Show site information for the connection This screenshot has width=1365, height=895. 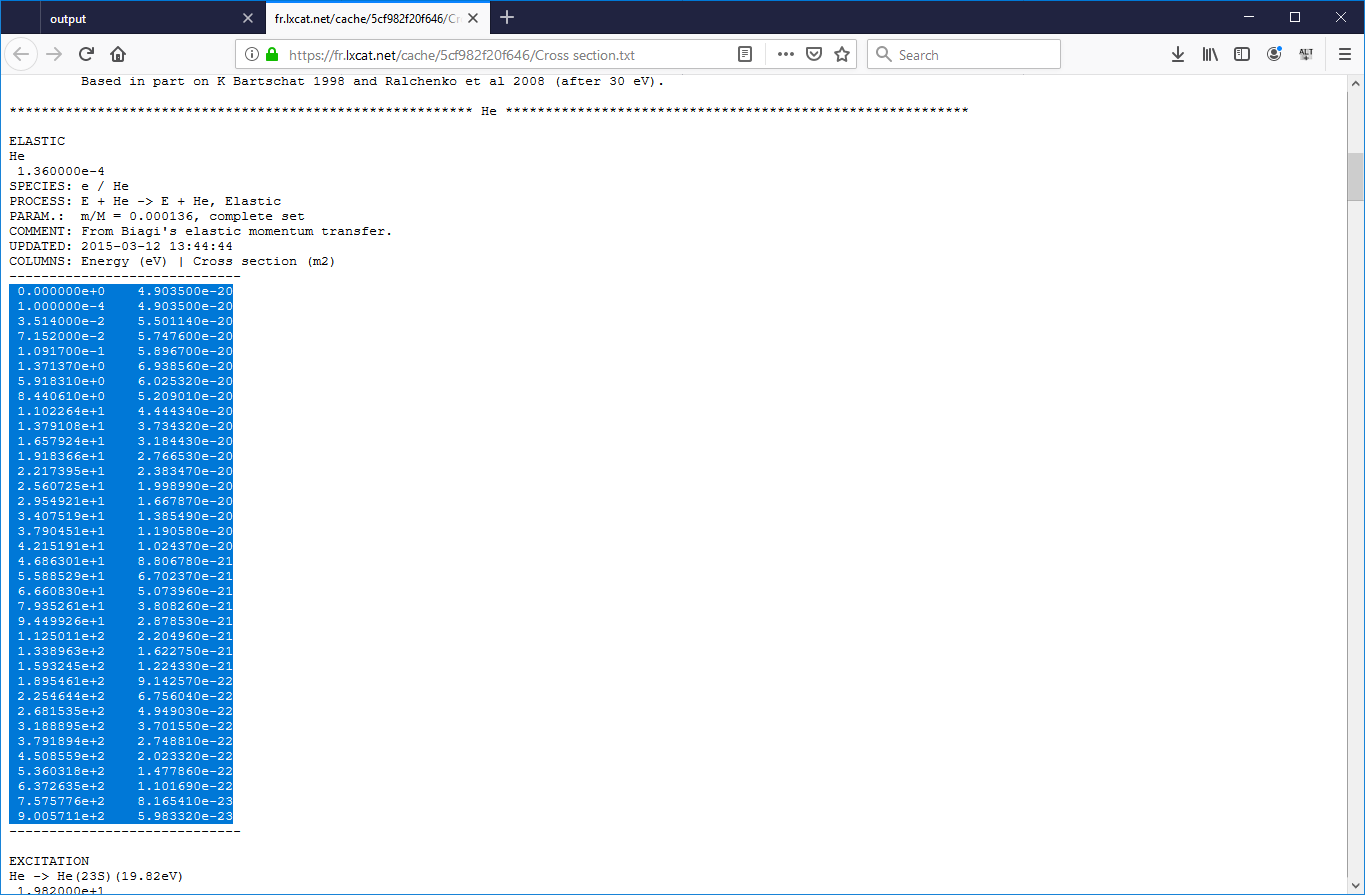(x=251, y=55)
